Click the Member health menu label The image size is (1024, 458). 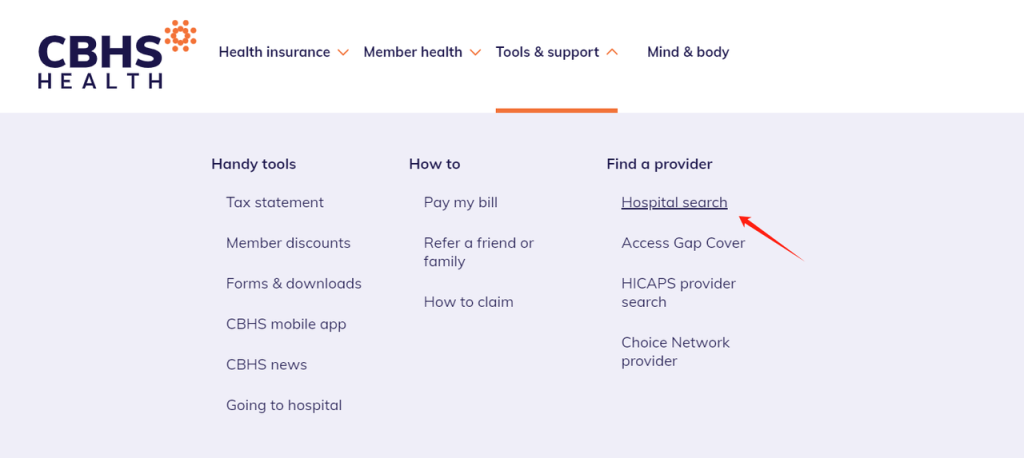tap(413, 52)
